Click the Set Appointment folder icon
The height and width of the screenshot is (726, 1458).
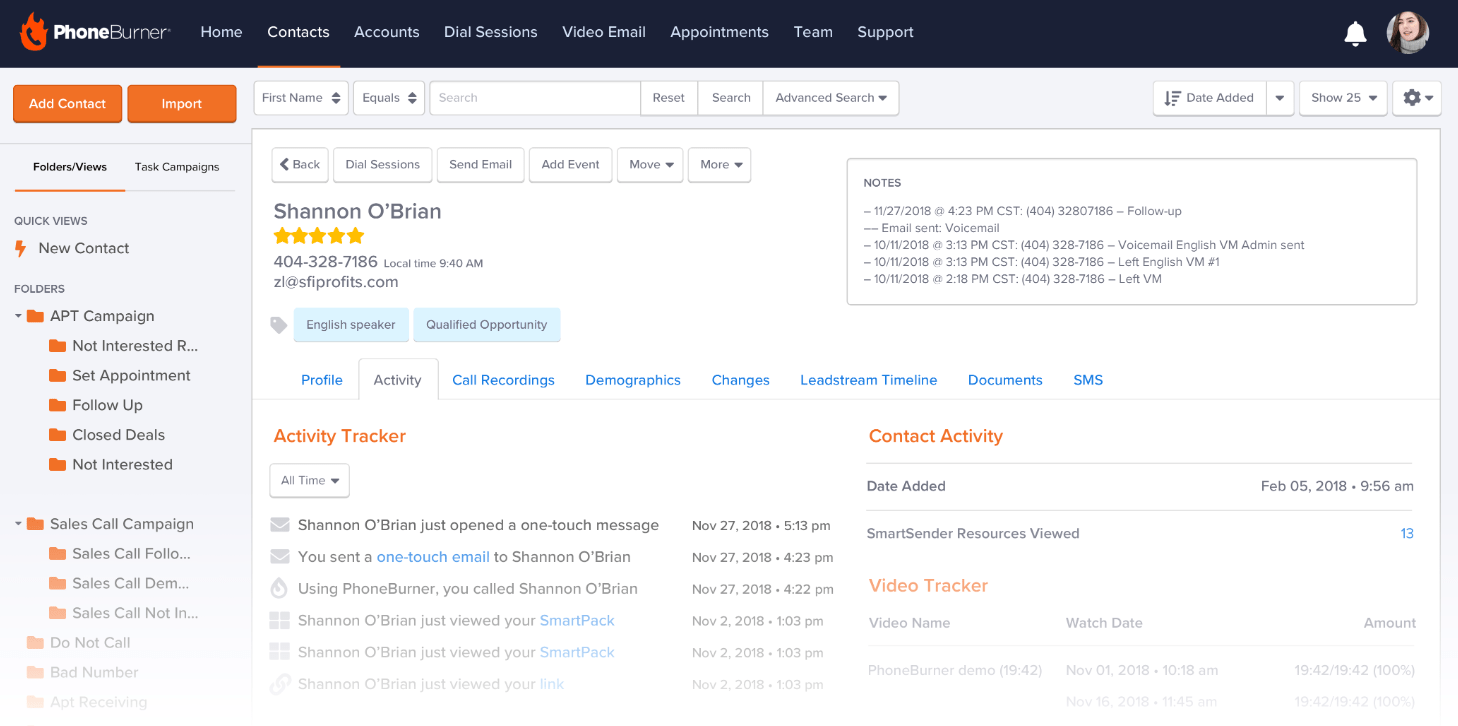coord(57,376)
